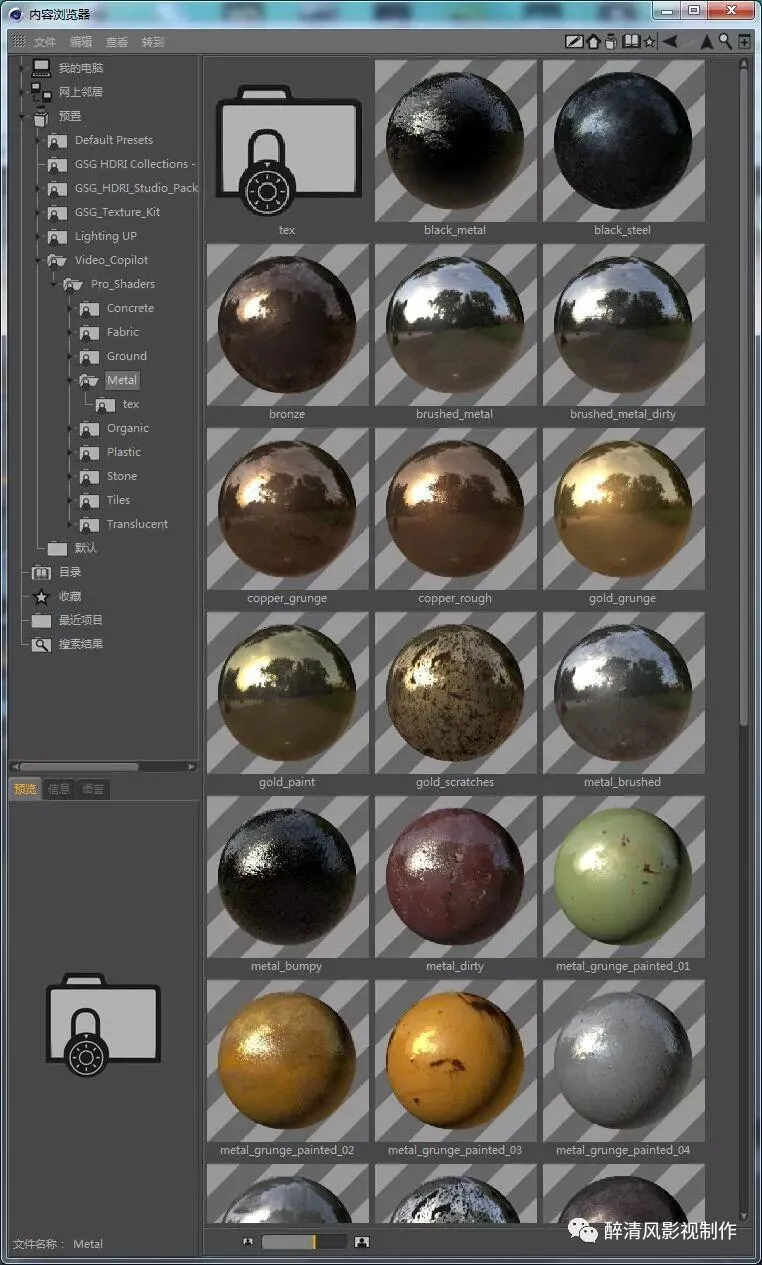Expand the Translucent folder node
Viewport: 762px width, 1265px height.
click(x=70, y=524)
